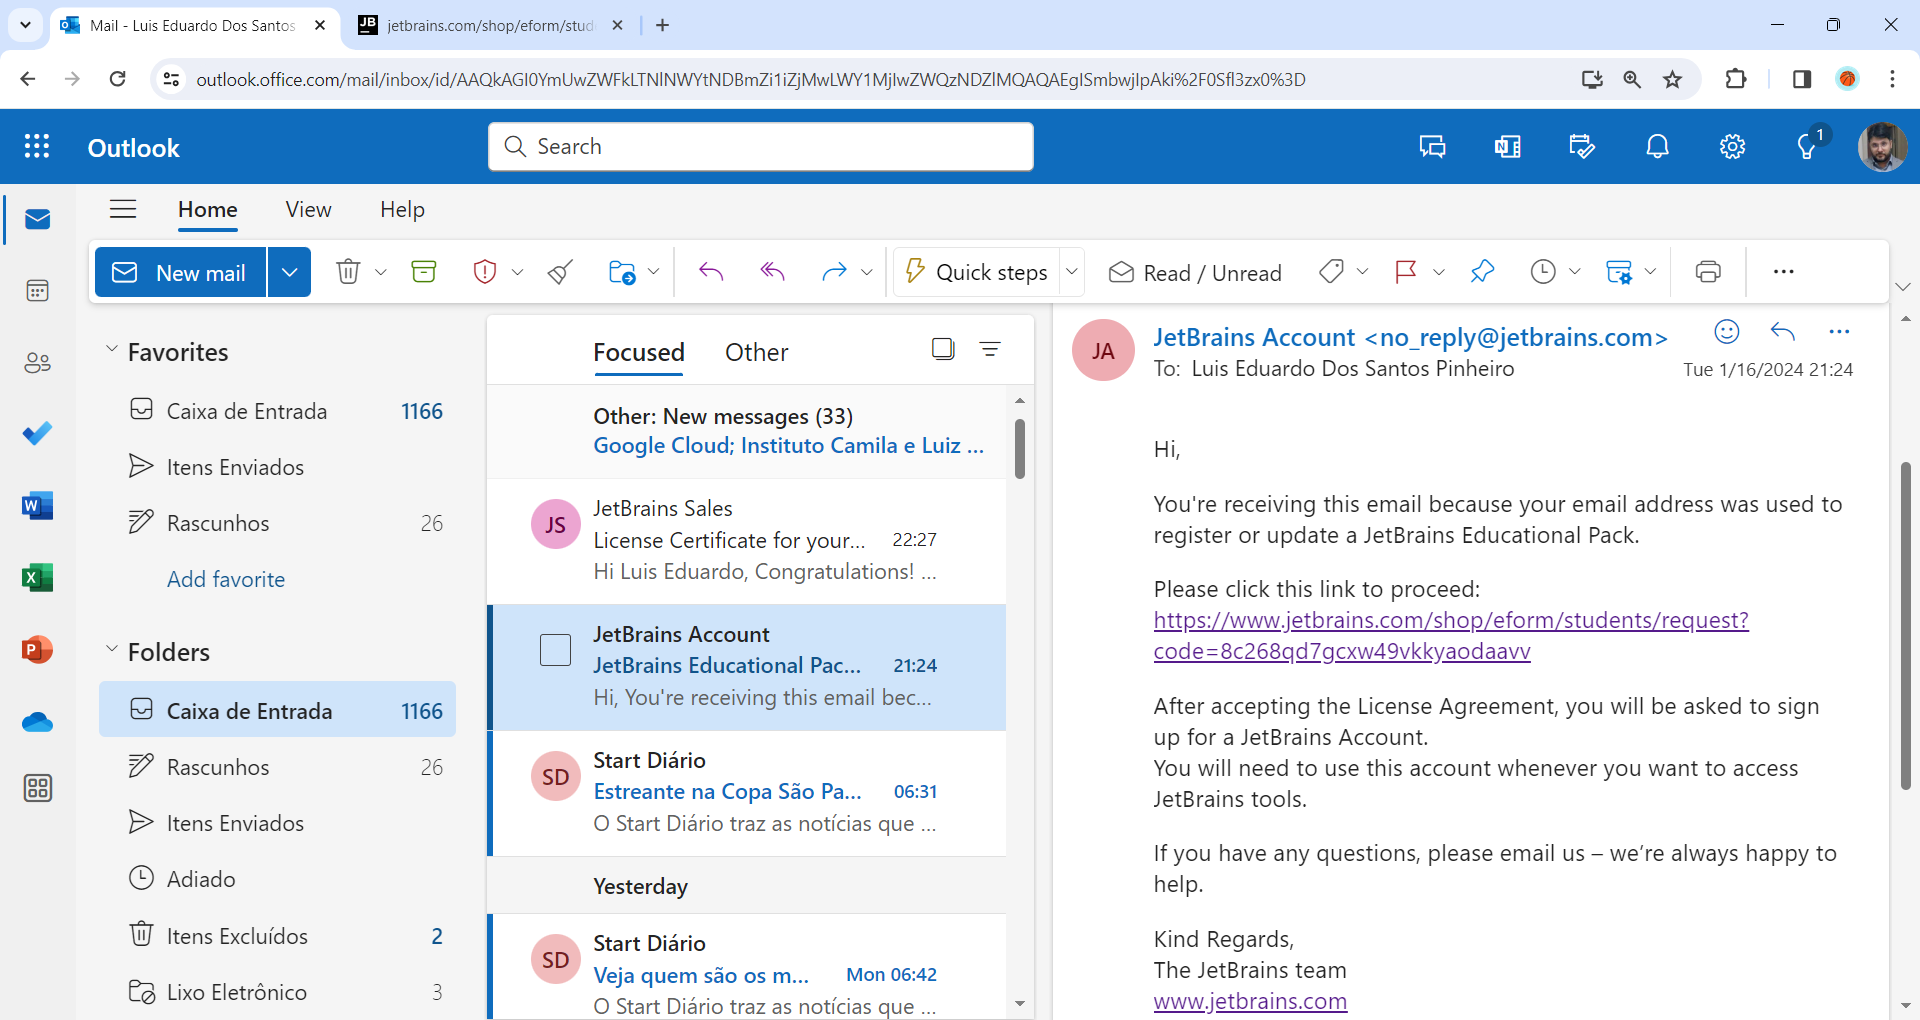Select the Other inbox tab
The height and width of the screenshot is (1020, 1920).
(x=757, y=352)
